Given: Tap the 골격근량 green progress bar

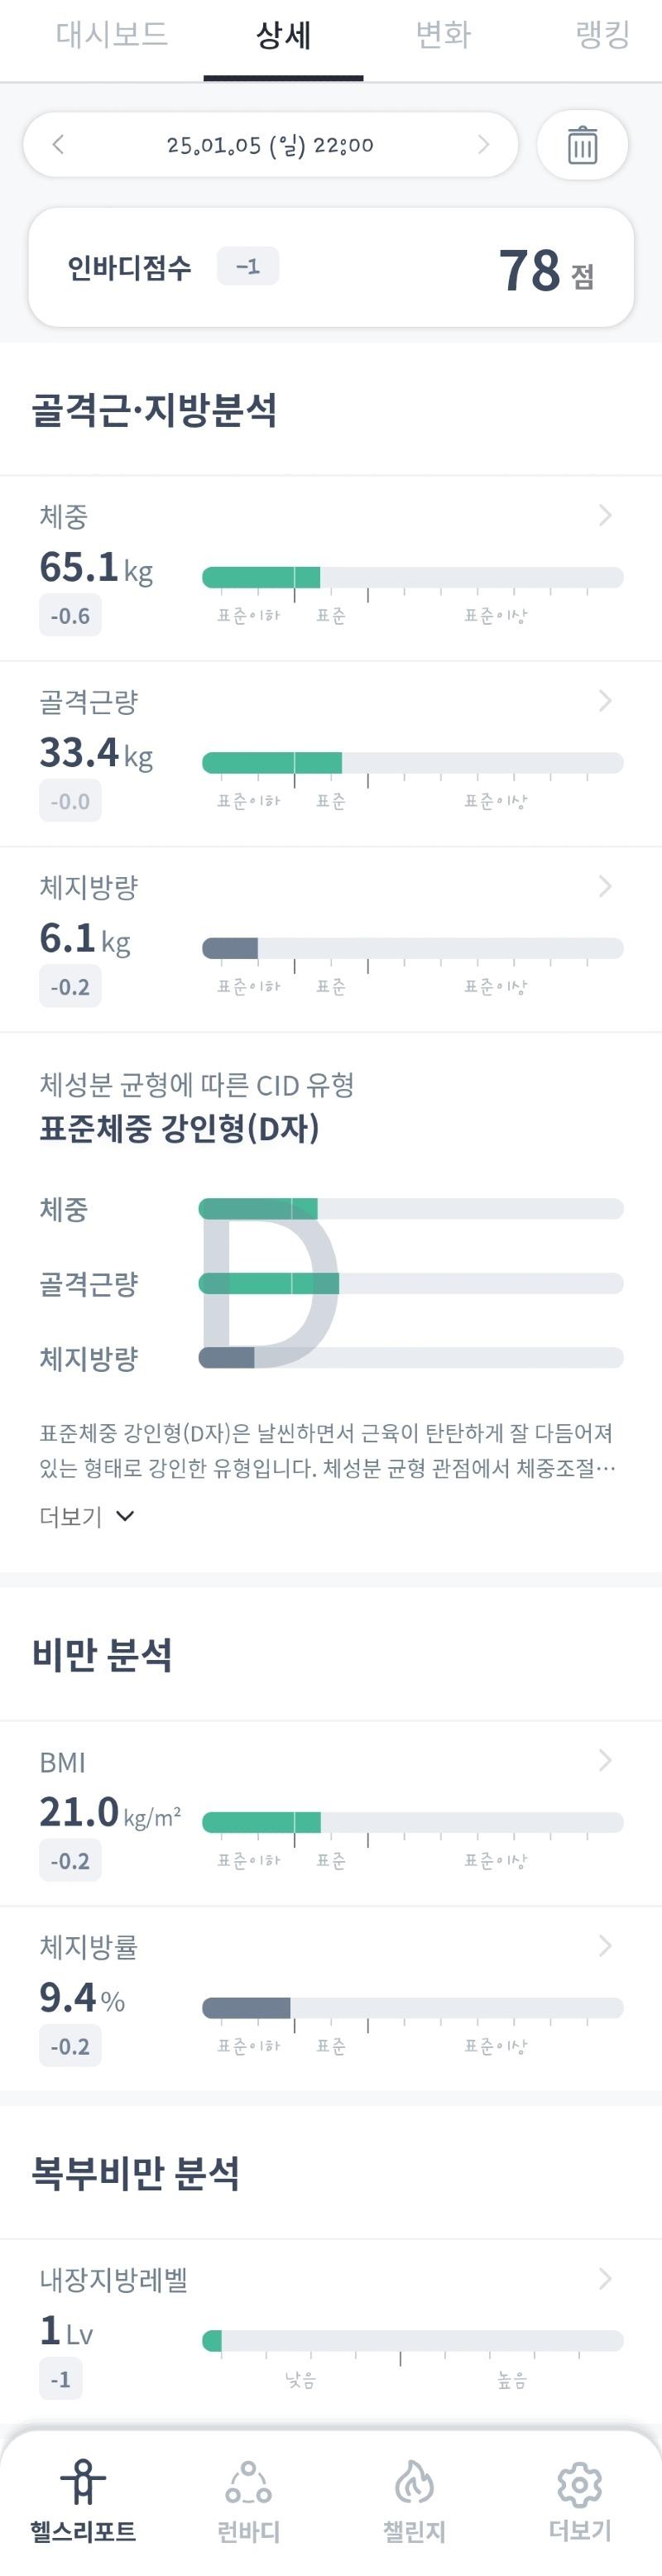Looking at the screenshot, I should [x=272, y=763].
